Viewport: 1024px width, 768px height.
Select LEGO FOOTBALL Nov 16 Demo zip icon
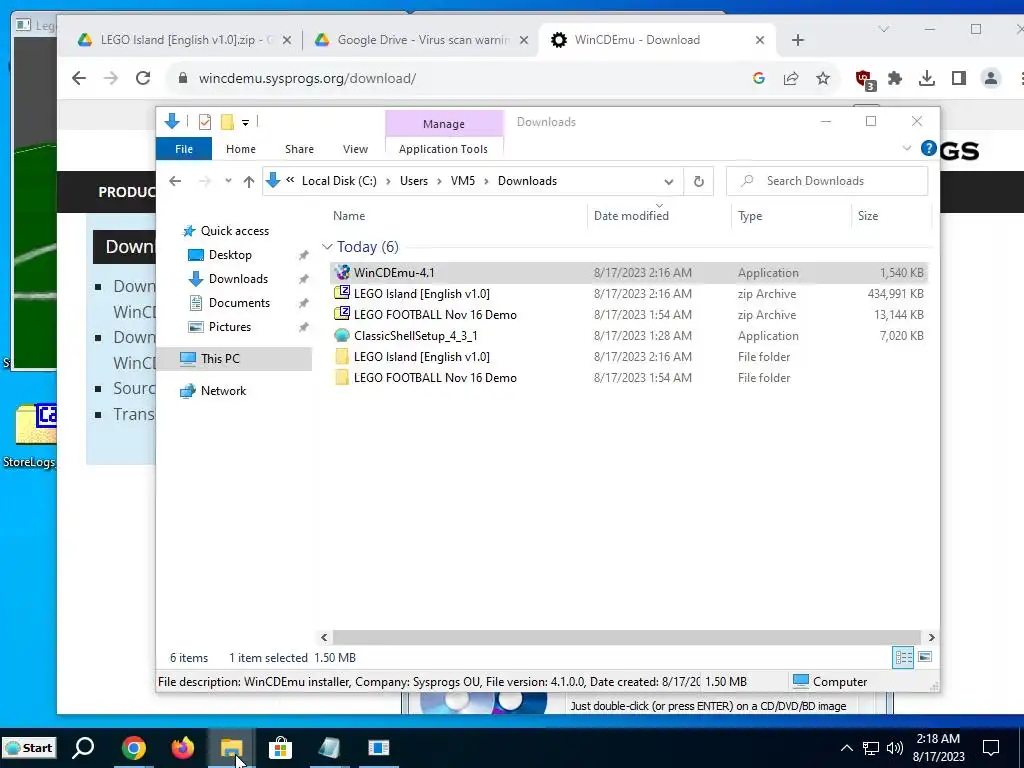342,314
